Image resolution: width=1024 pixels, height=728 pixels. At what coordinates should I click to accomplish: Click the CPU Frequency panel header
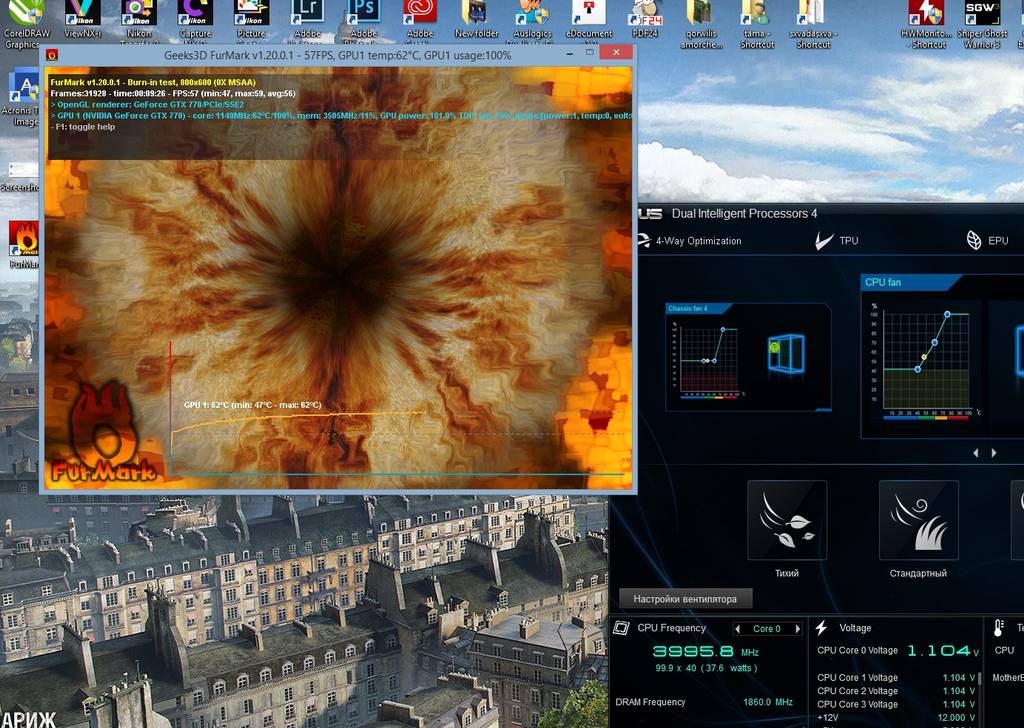[x=671, y=628]
